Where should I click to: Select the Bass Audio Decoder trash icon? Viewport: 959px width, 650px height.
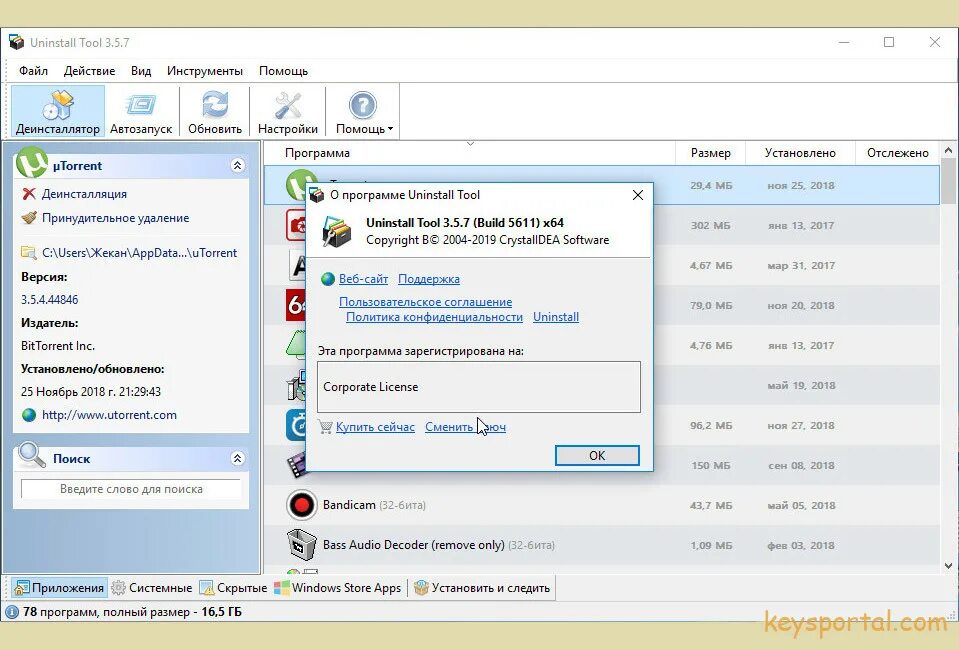coord(302,545)
